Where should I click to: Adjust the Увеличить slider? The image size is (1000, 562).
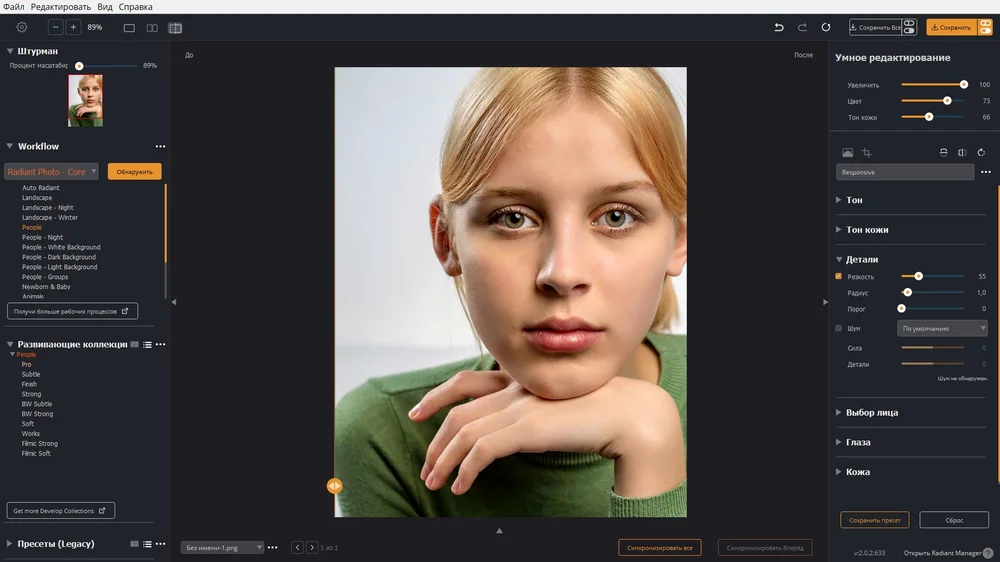pos(932,85)
